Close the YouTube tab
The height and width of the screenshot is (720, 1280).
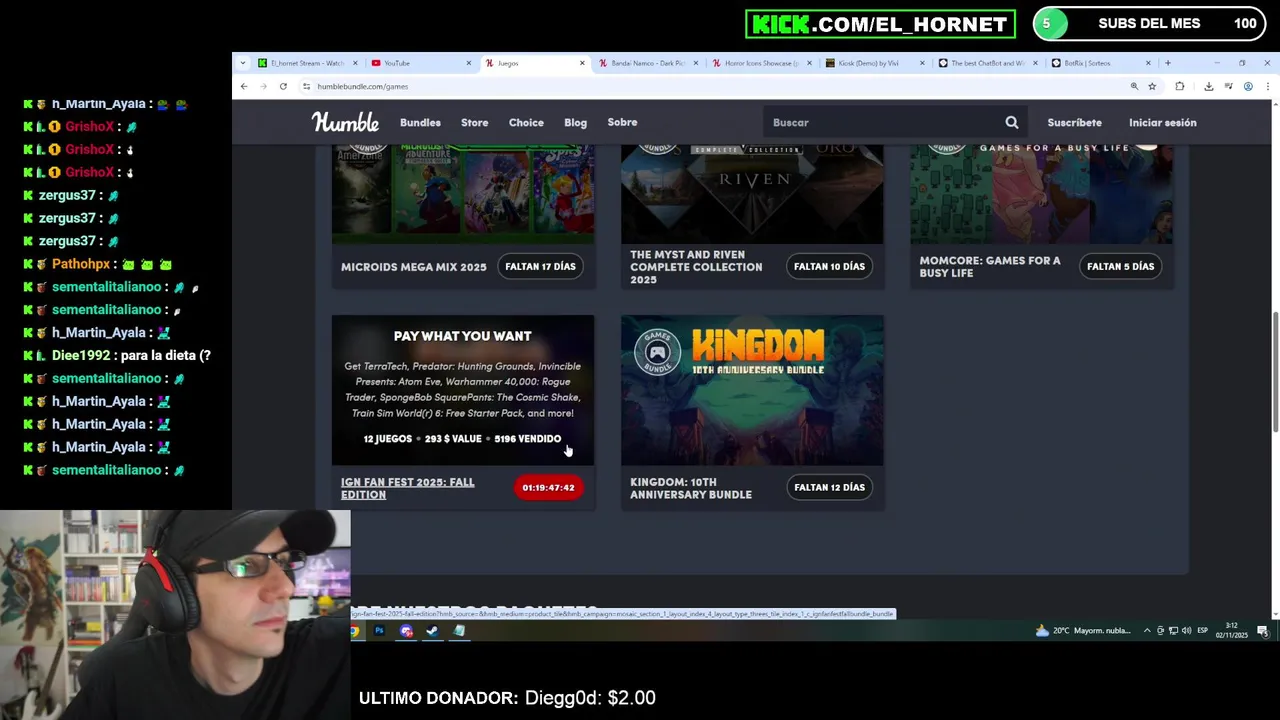(x=468, y=63)
